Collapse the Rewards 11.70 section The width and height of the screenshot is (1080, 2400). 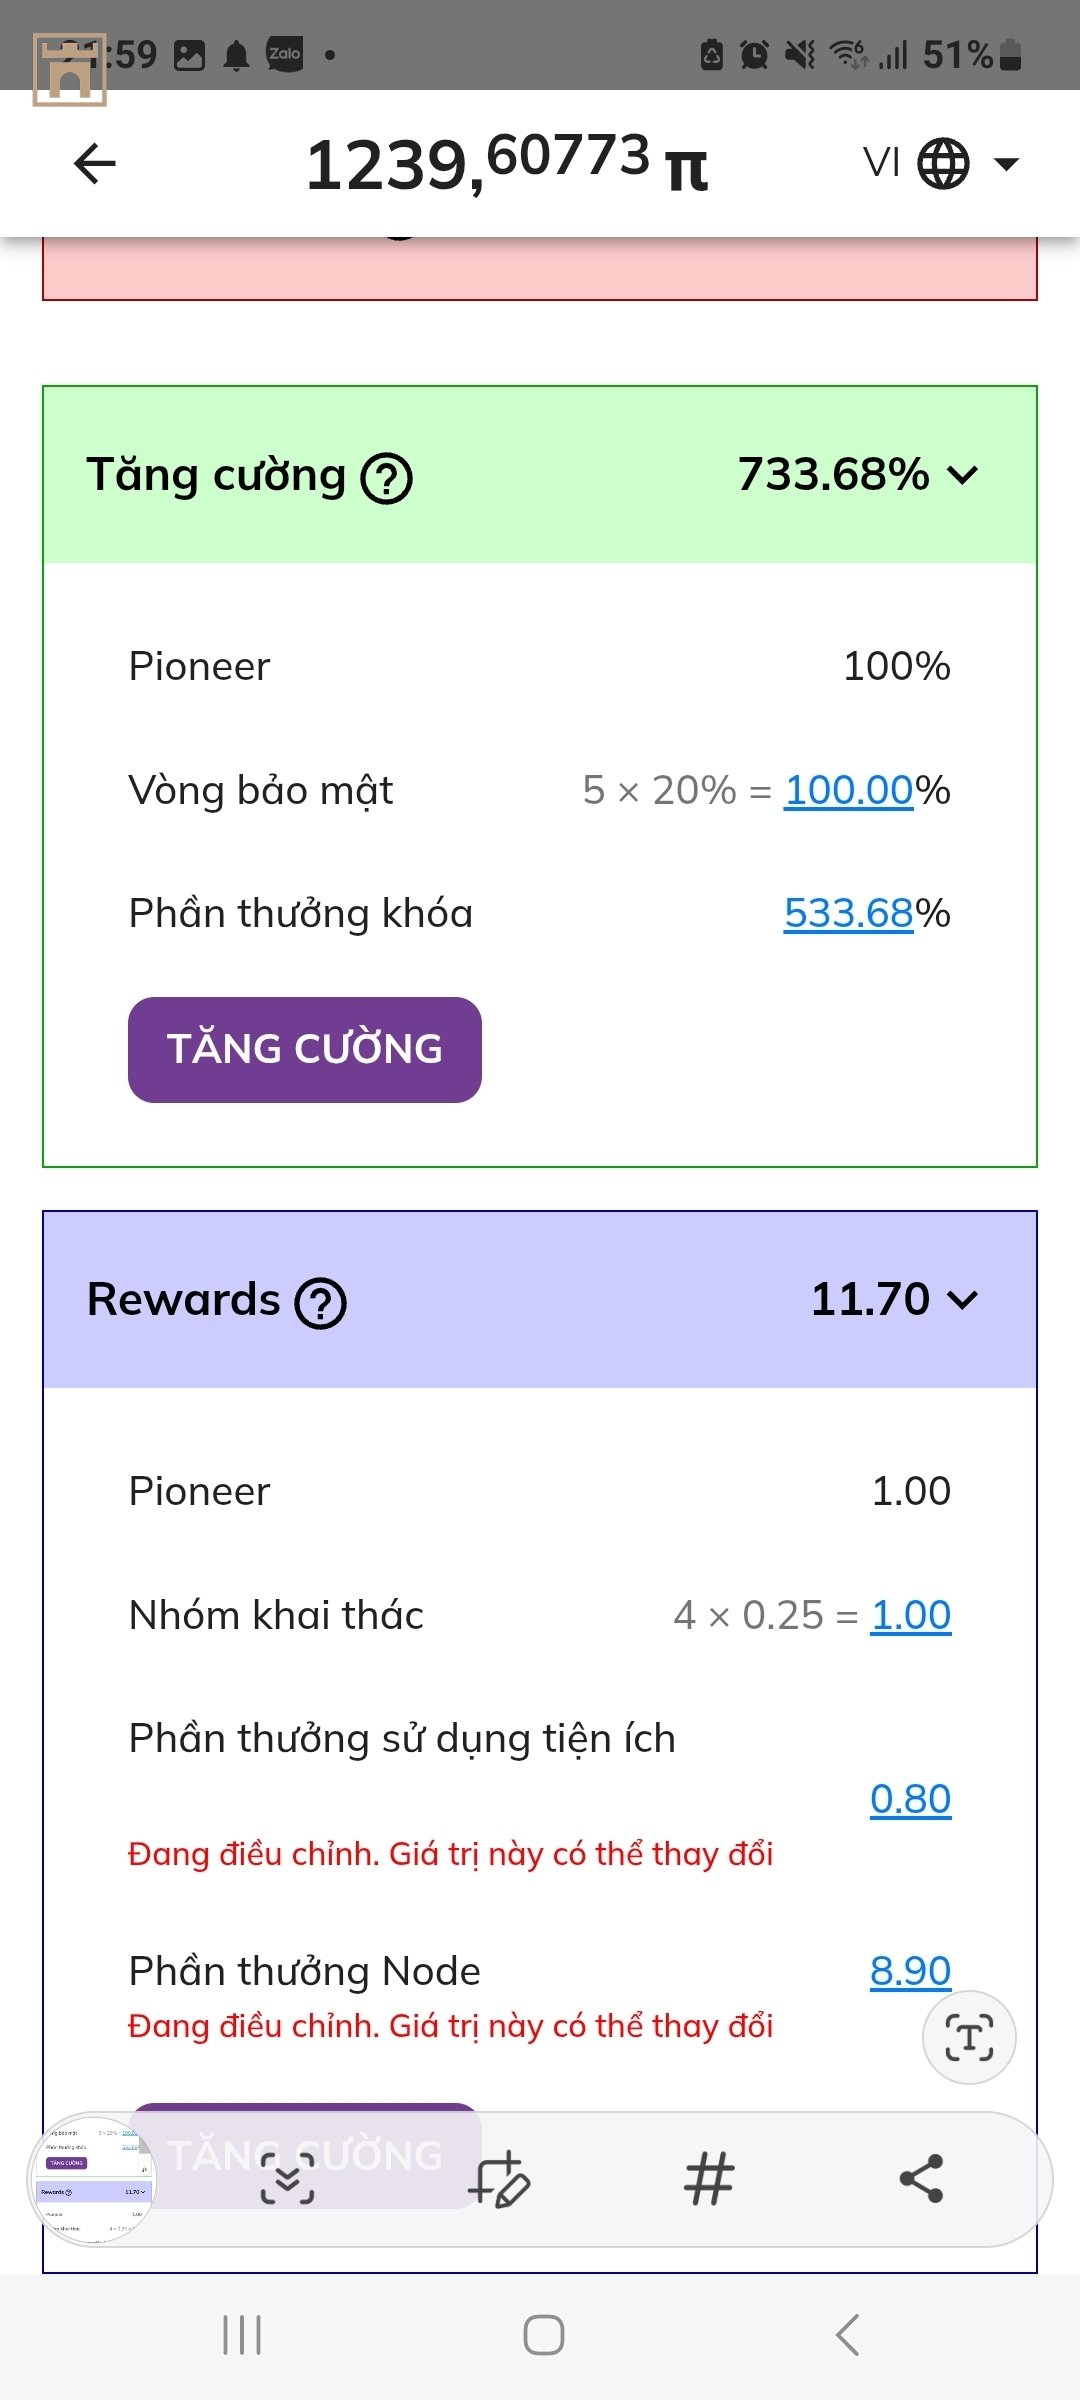(962, 1300)
